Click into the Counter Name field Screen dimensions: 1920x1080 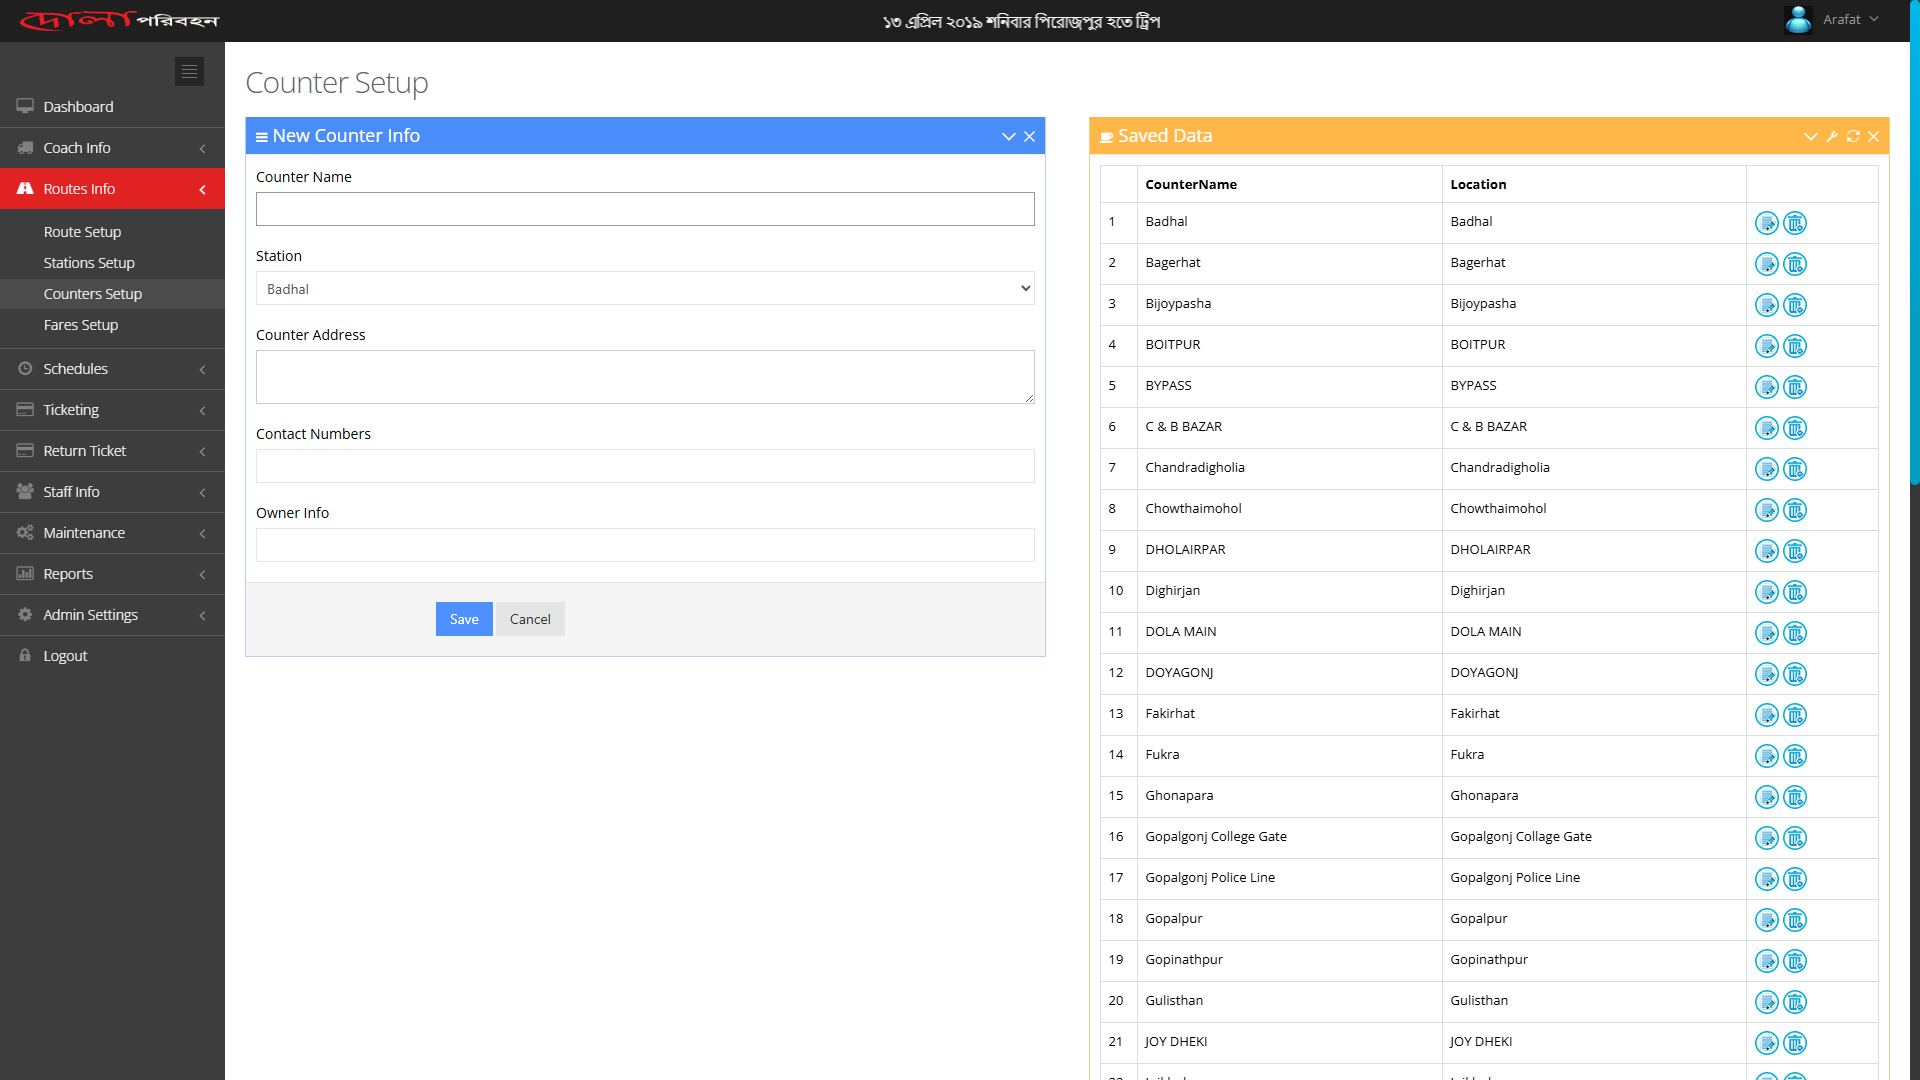point(645,209)
